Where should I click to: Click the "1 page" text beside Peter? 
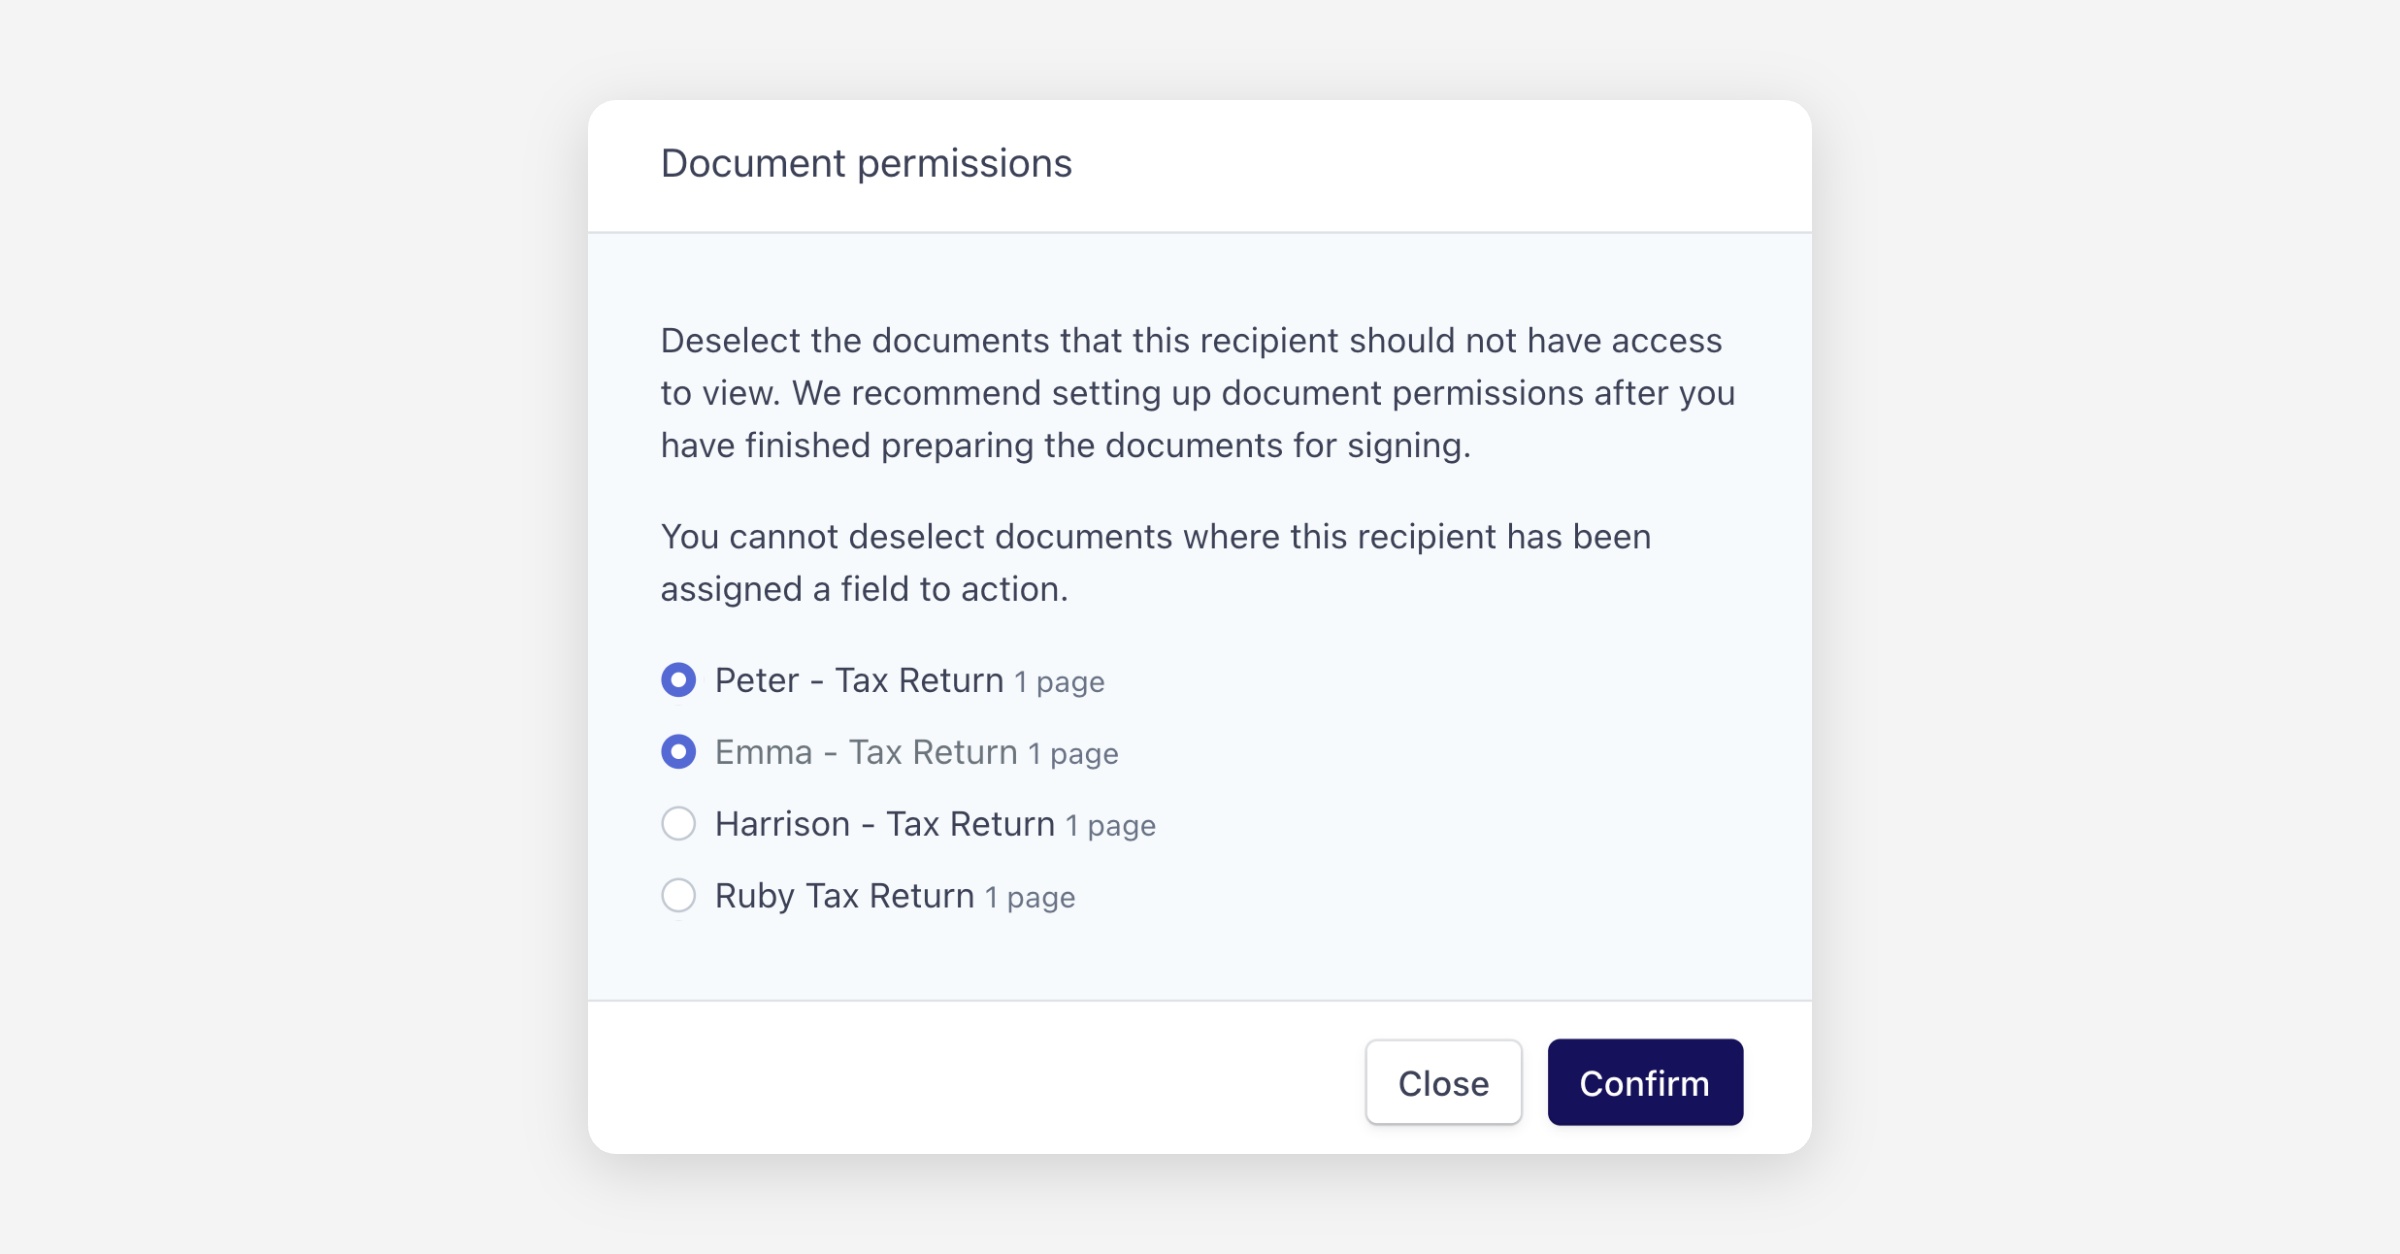click(1059, 683)
